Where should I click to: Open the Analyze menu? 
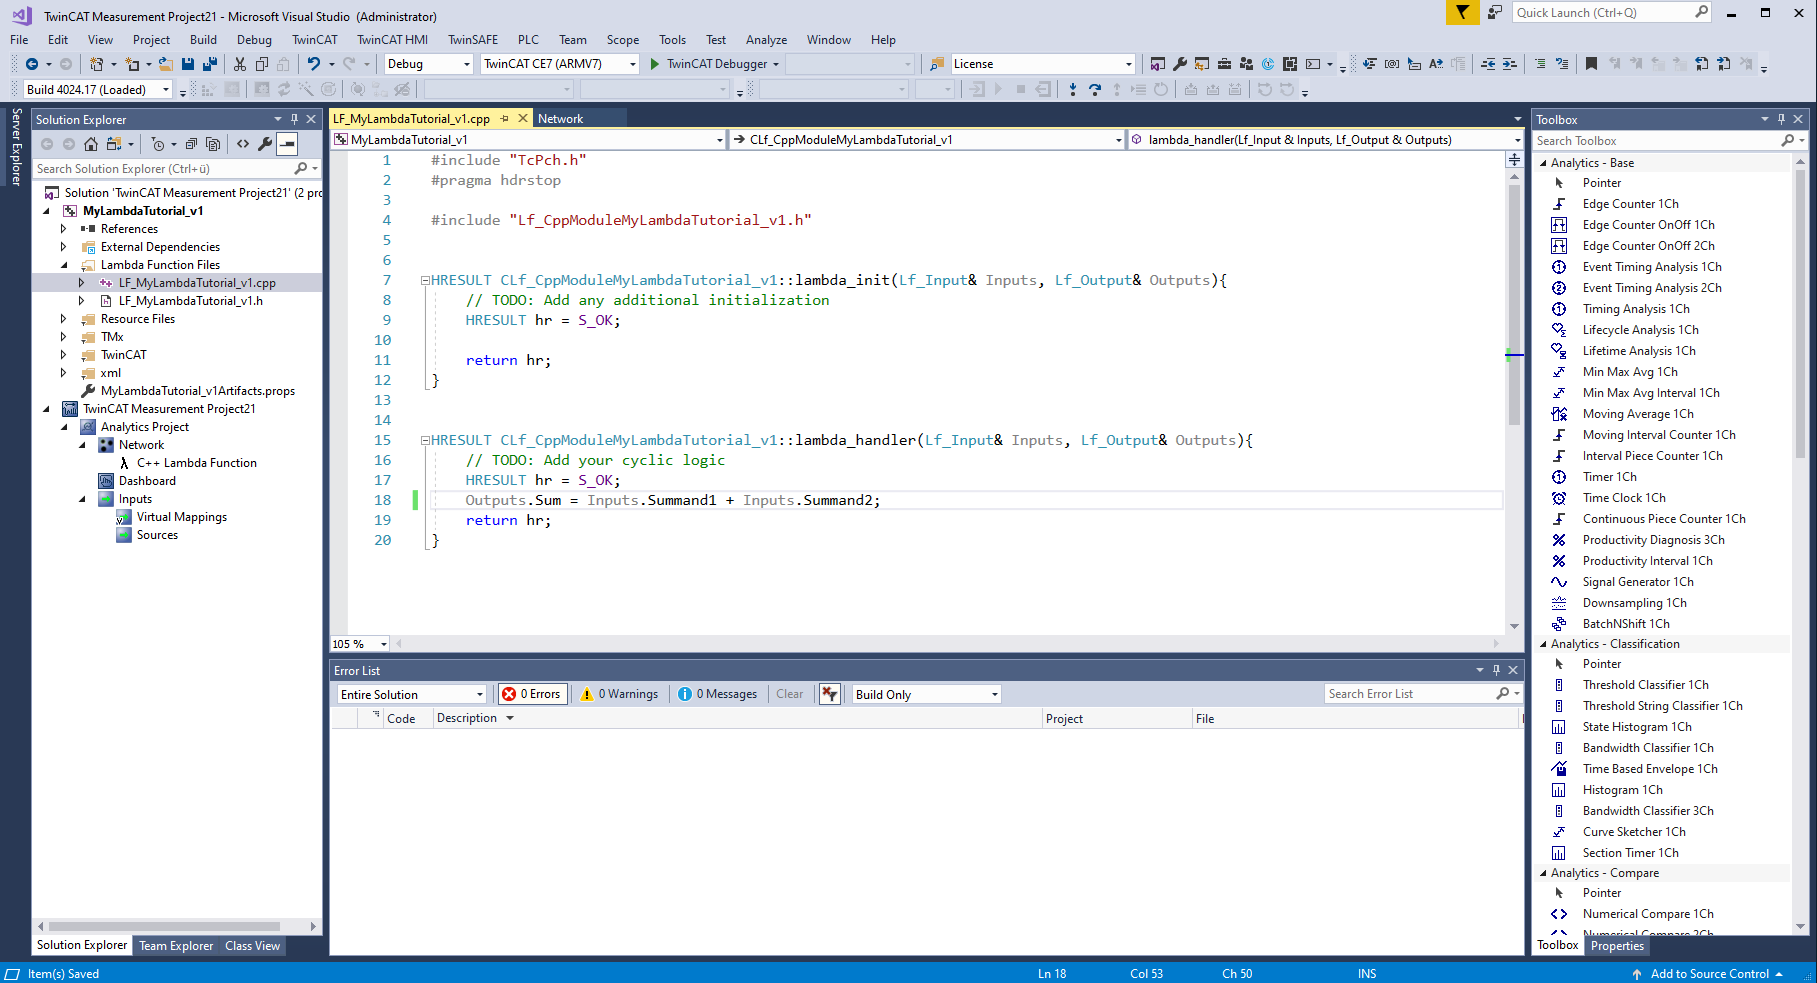click(x=766, y=40)
